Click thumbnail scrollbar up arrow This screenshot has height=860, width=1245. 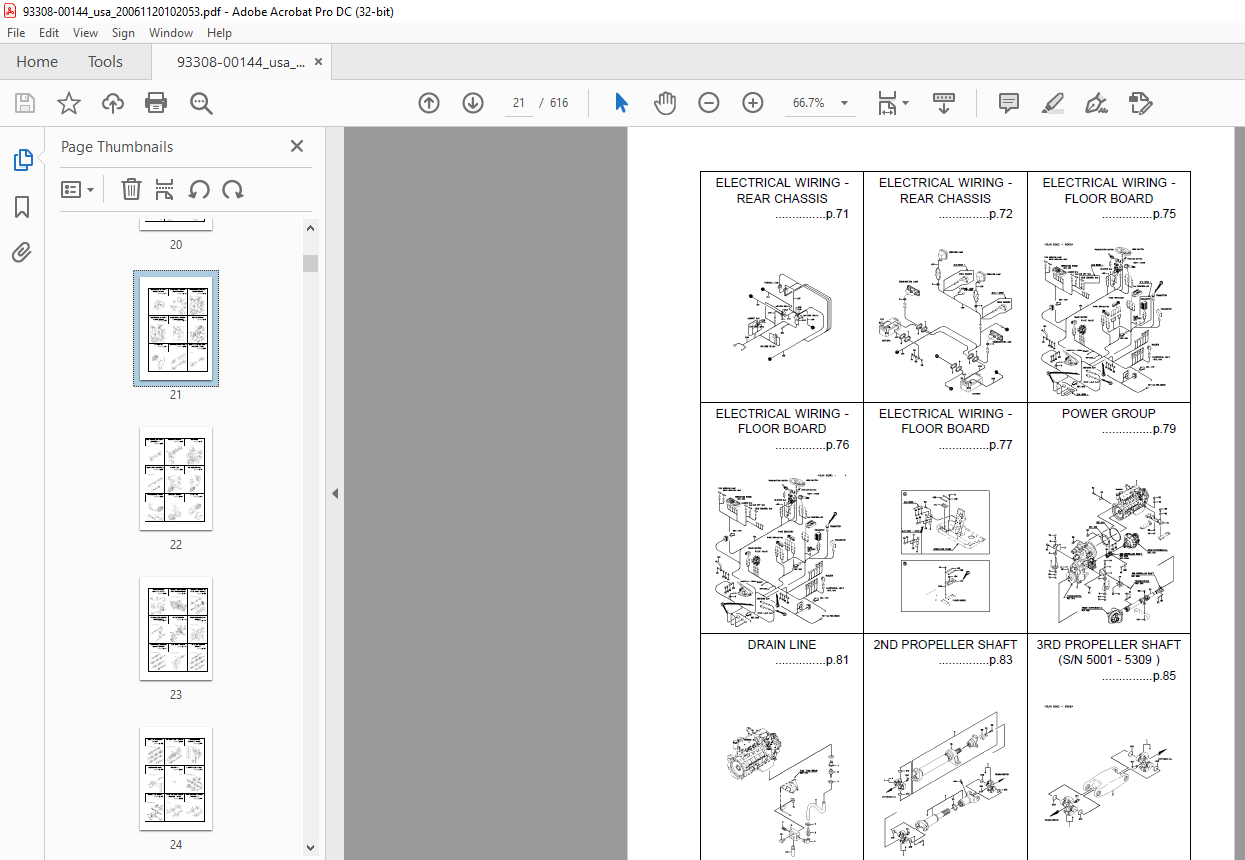click(x=310, y=228)
